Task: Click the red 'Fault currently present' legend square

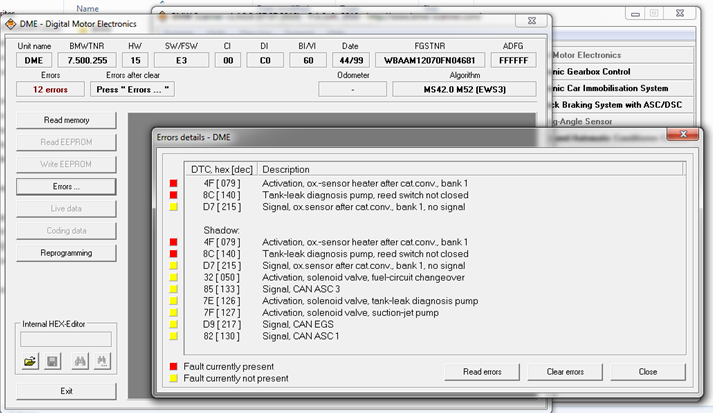Action: click(173, 367)
